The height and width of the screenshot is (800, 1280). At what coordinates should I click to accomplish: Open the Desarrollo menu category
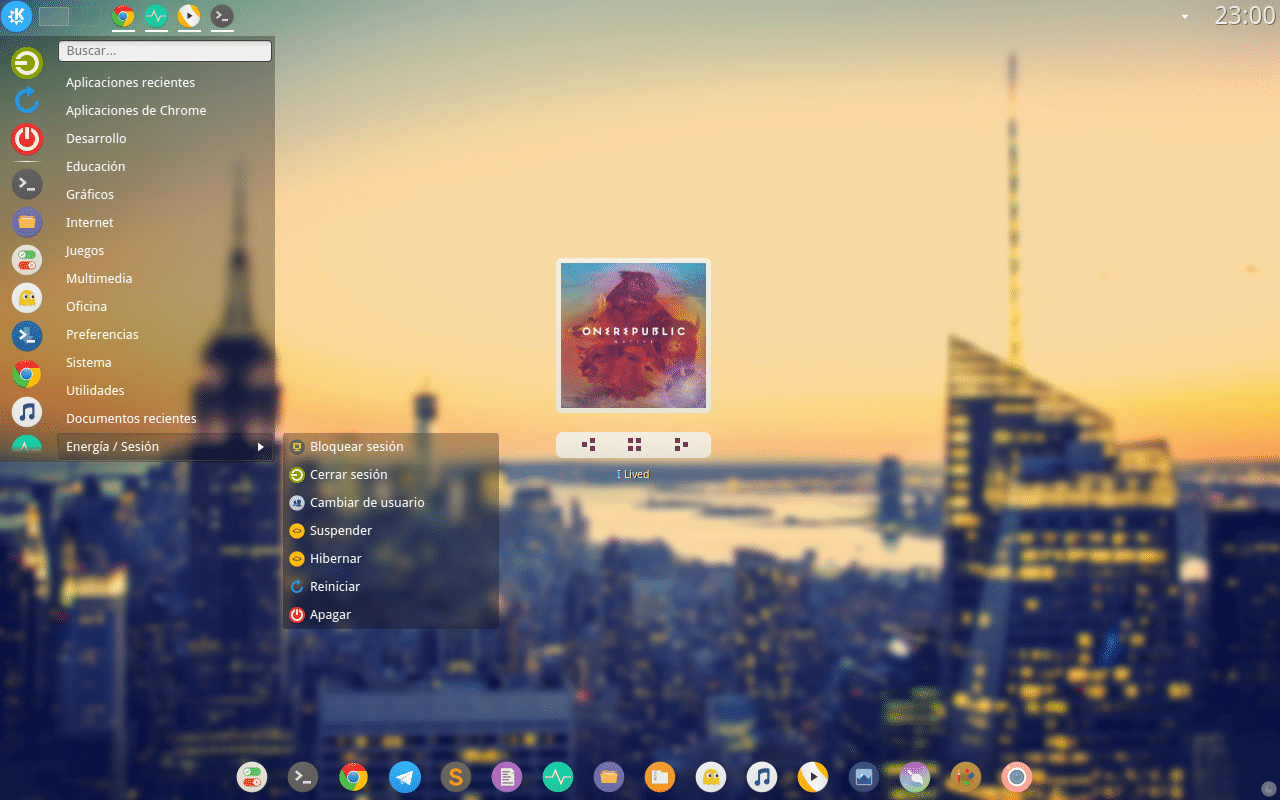click(166, 139)
